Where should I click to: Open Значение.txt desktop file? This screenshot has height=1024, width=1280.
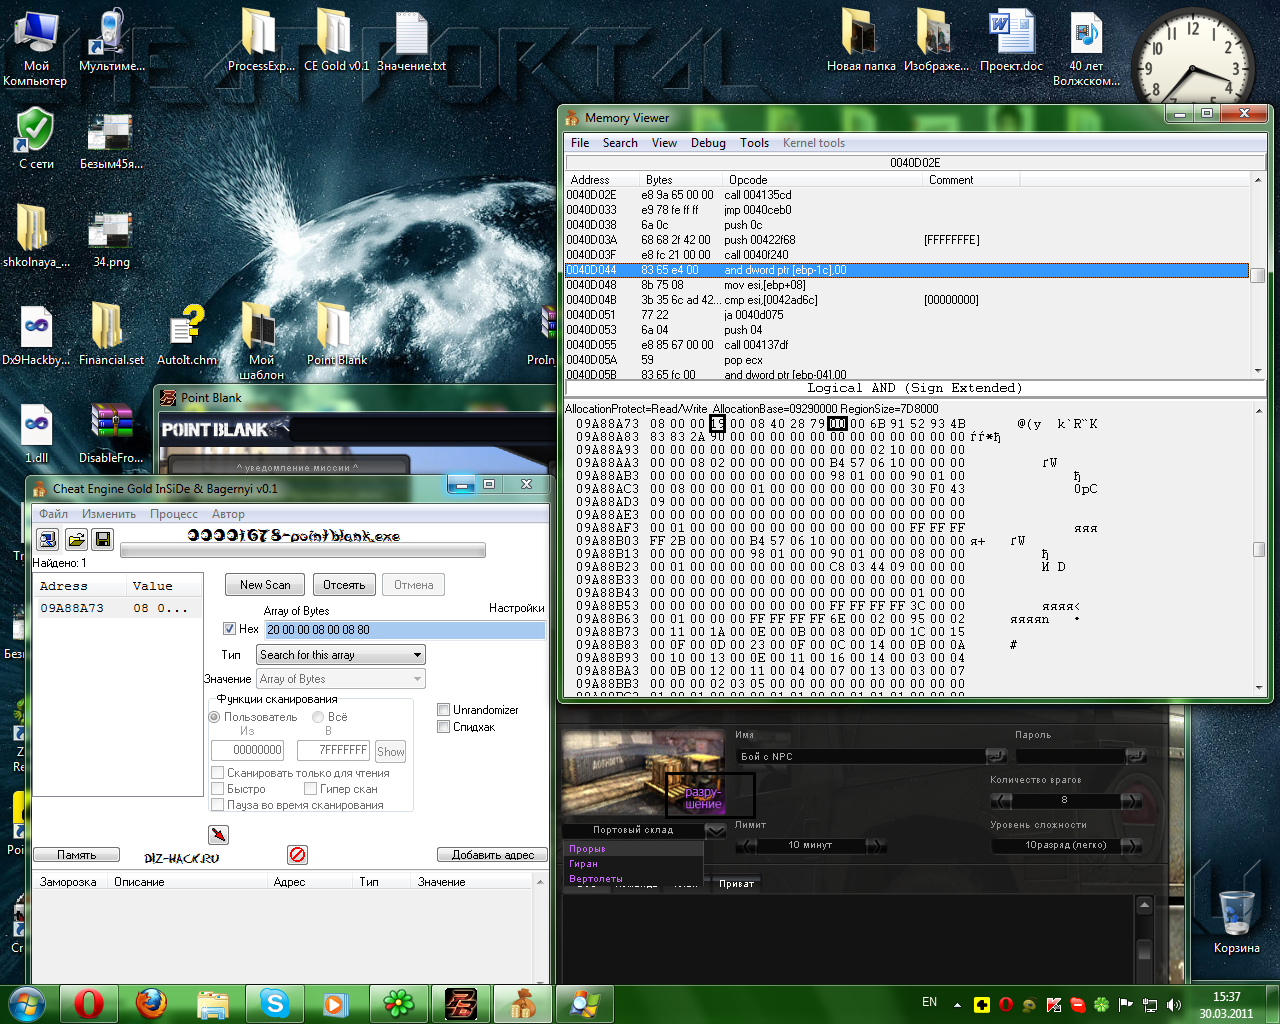pos(411,40)
